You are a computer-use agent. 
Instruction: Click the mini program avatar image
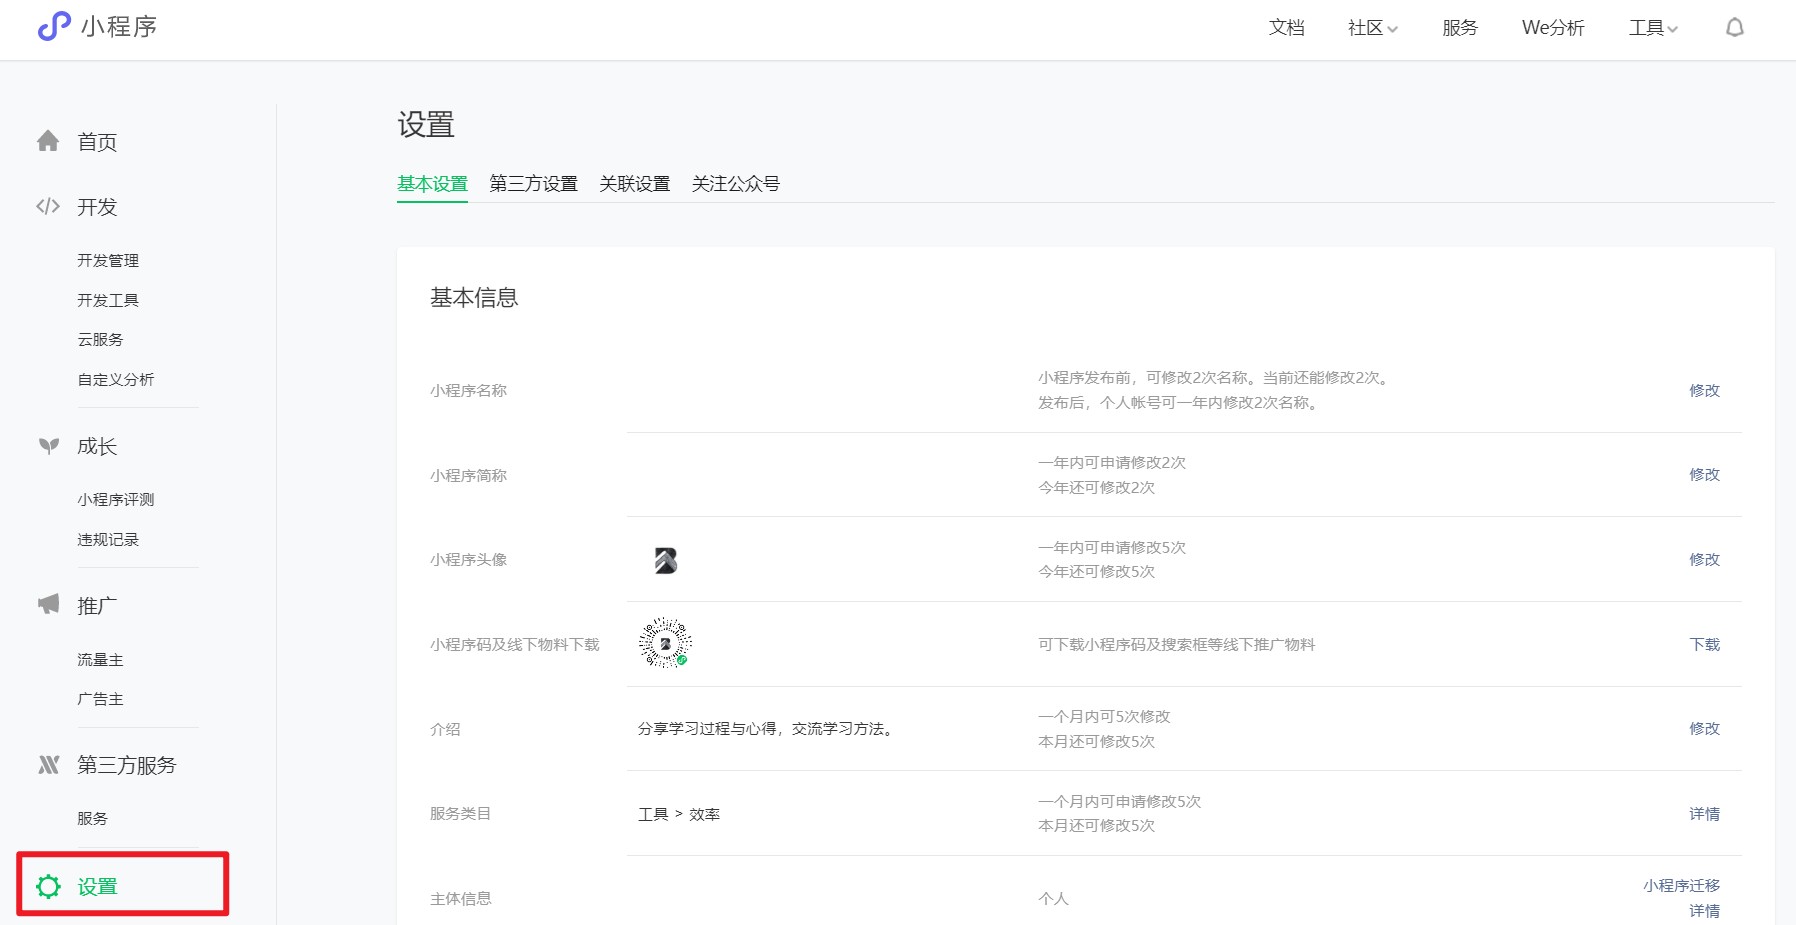coord(666,560)
